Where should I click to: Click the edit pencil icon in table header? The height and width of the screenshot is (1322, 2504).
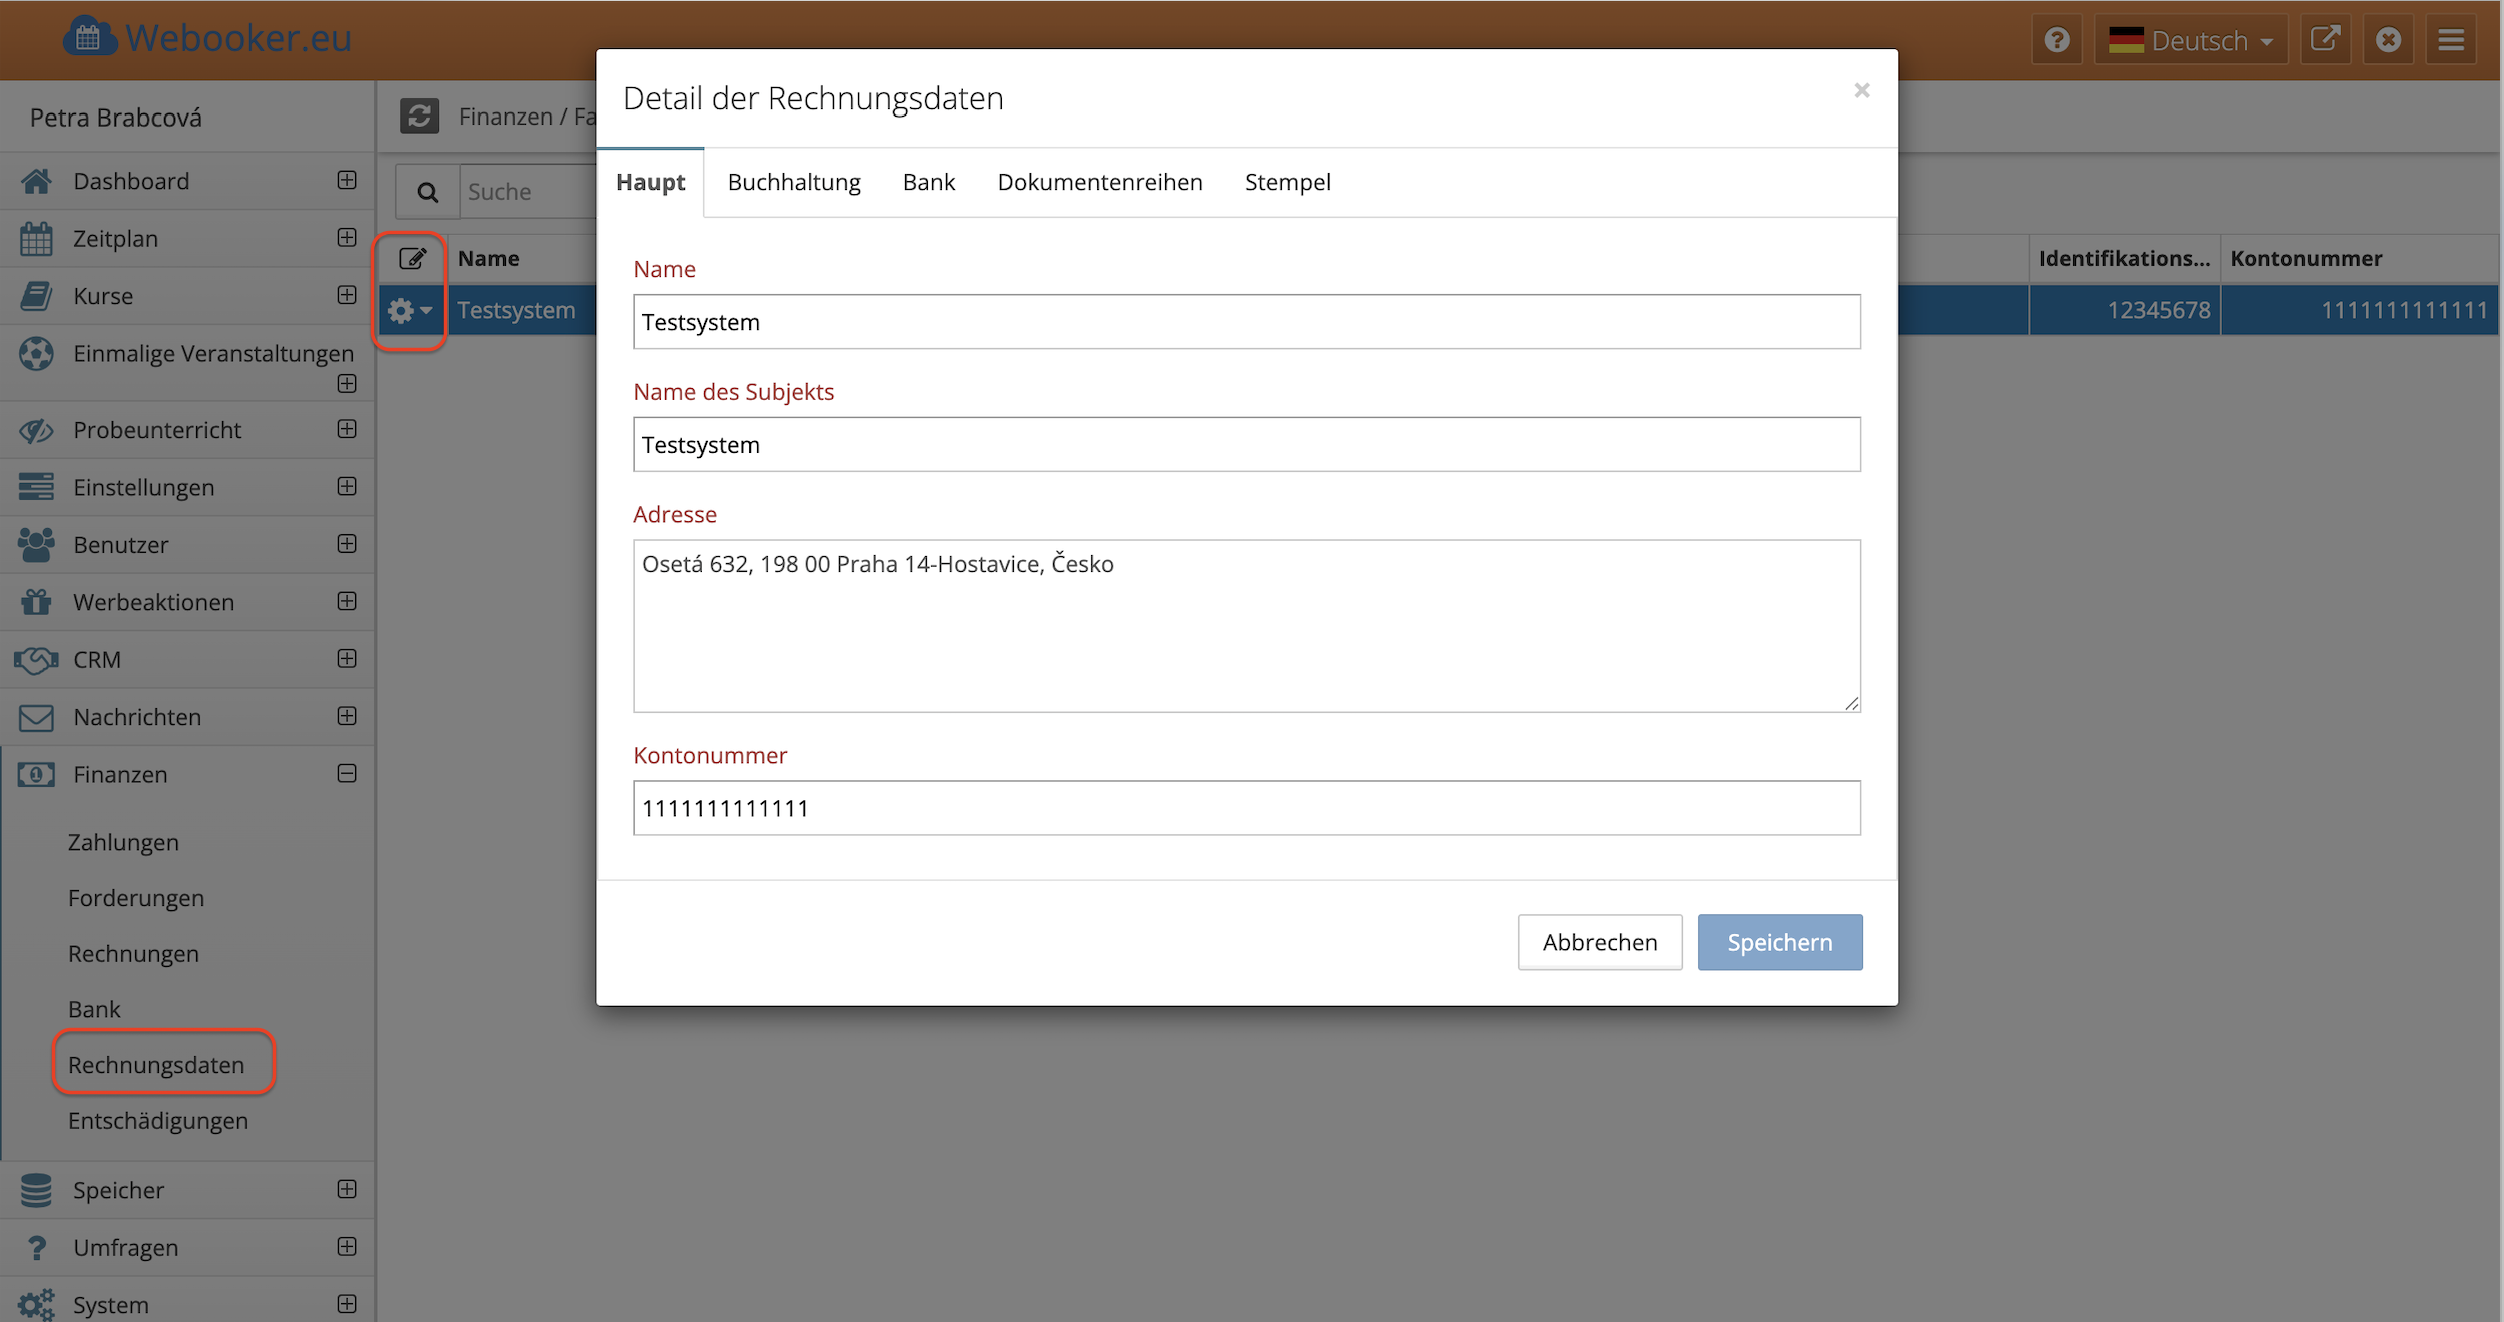coord(412,259)
